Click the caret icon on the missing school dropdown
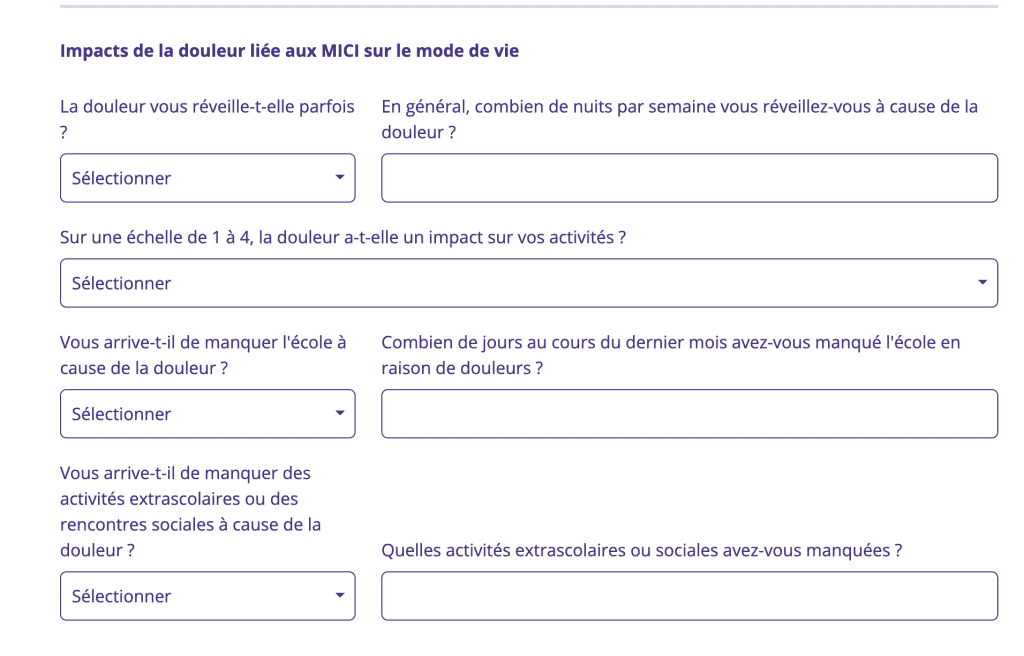The height and width of the screenshot is (656, 1024). coord(340,413)
